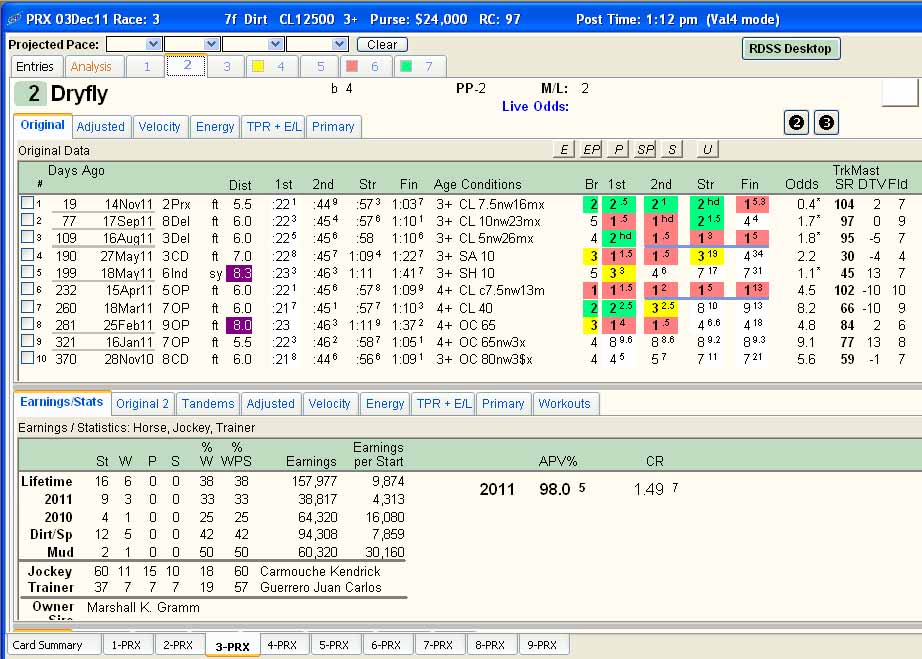Click the 14Nov11 race date cell
The width and height of the screenshot is (922, 659).
[129, 204]
